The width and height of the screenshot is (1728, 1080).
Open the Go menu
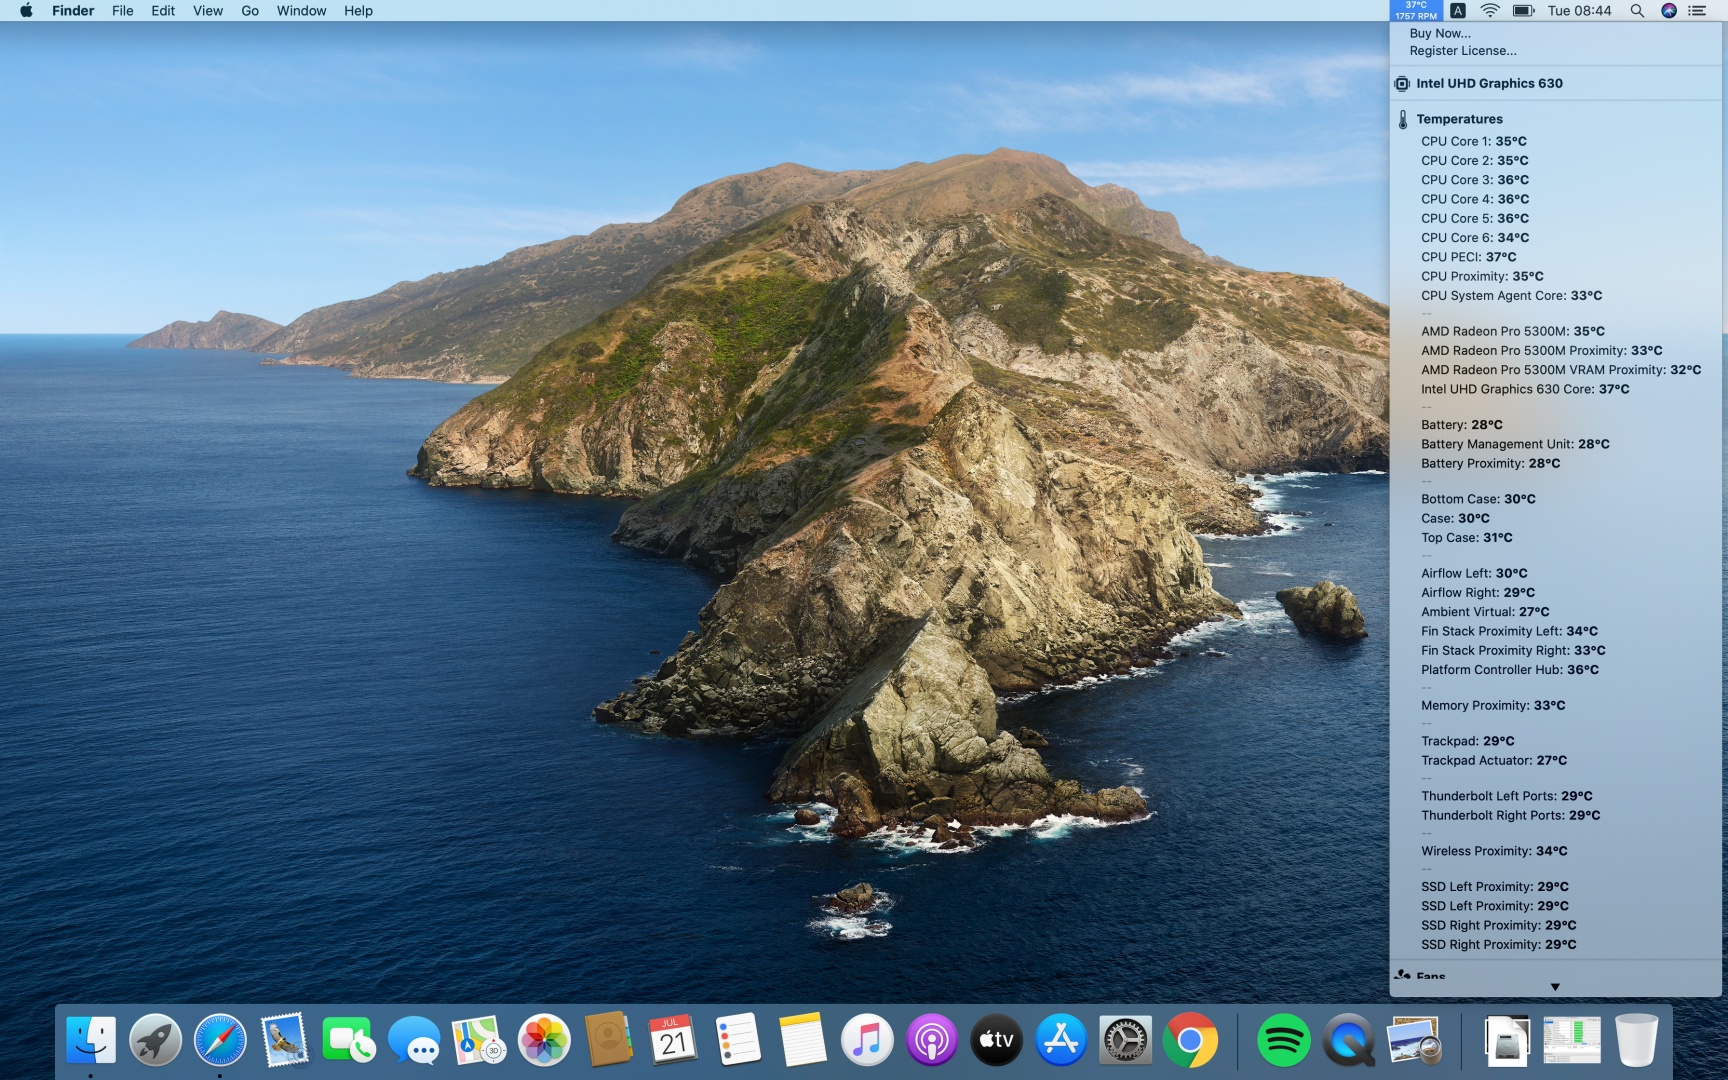tap(250, 11)
